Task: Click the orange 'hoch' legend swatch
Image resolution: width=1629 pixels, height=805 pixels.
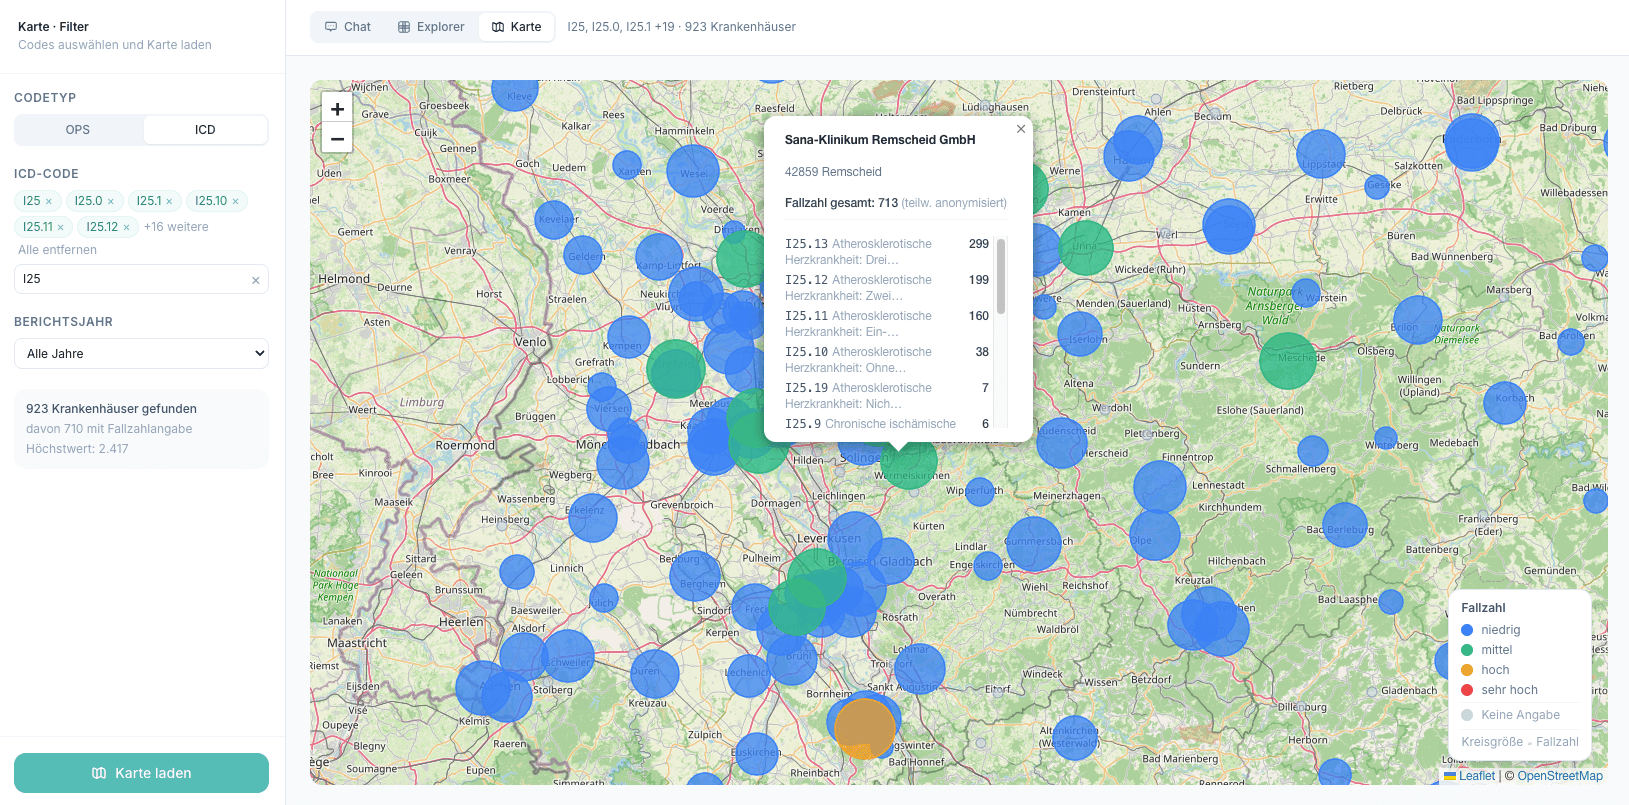Action: pos(1467,670)
